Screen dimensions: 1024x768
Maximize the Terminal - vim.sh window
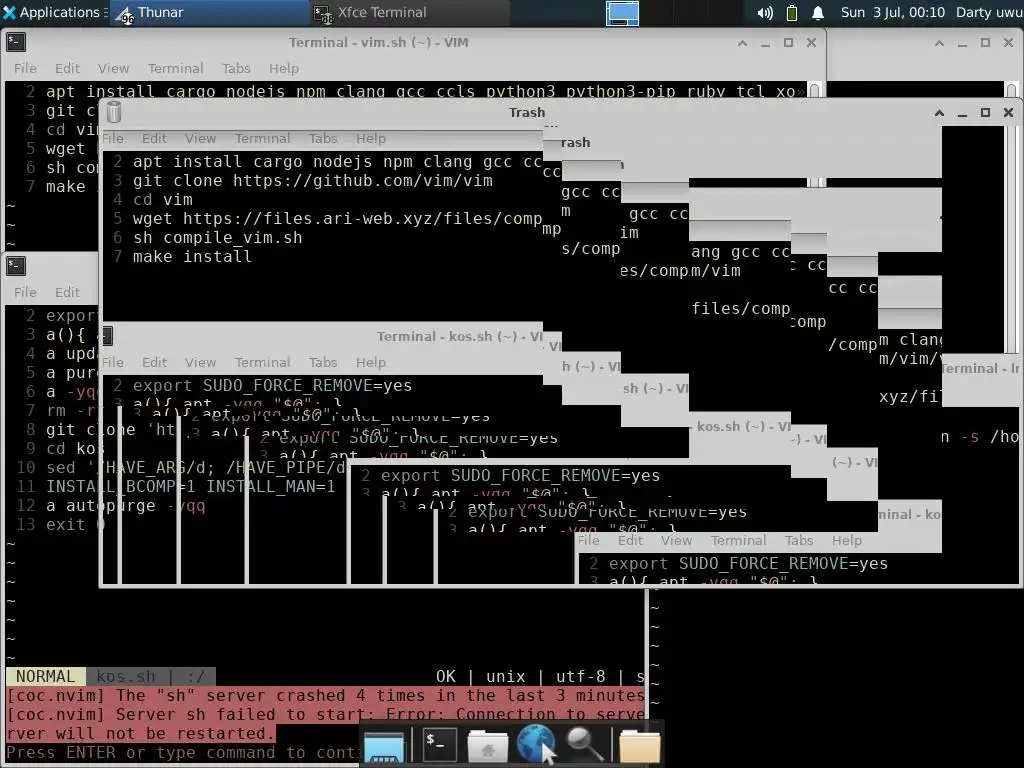pos(788,42)
